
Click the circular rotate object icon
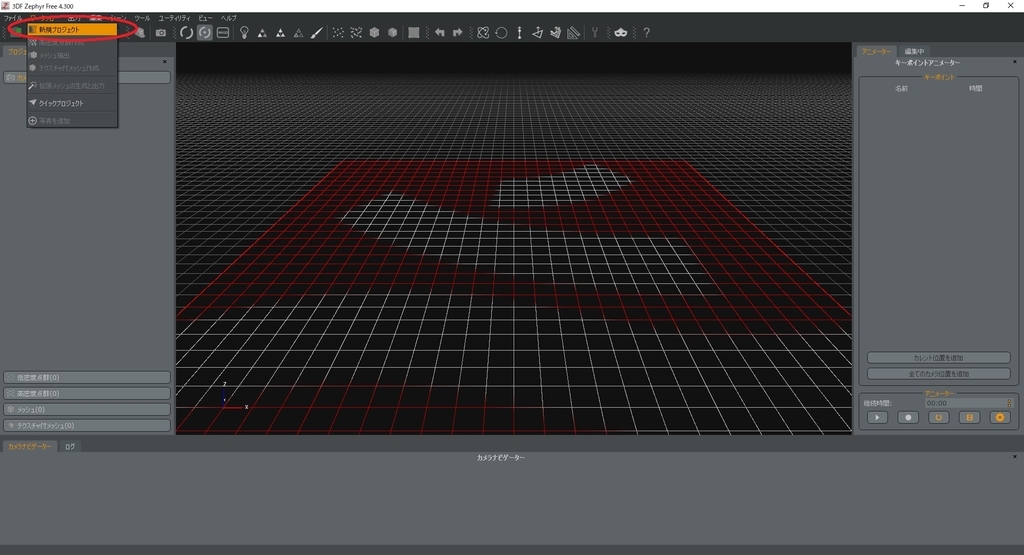[x=502, y=33]
